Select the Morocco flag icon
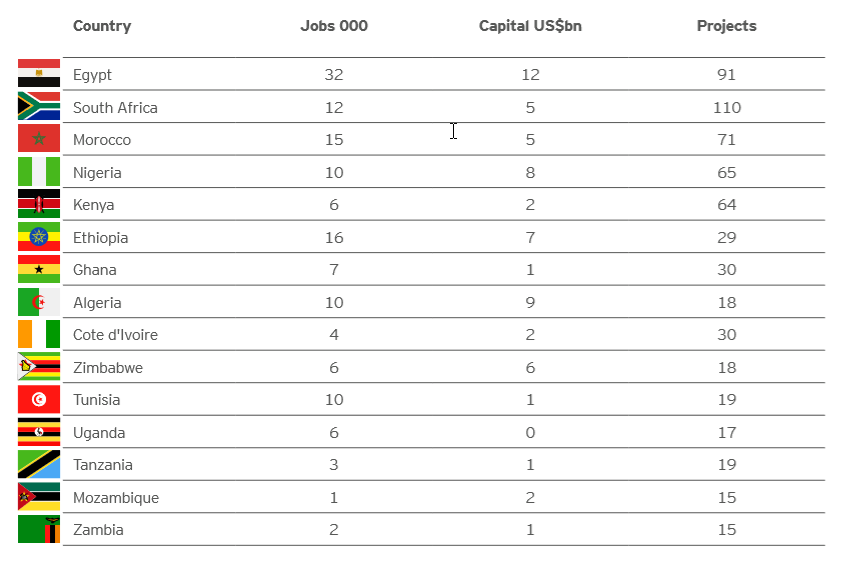860x567 pixels. (x=39, y=139)
